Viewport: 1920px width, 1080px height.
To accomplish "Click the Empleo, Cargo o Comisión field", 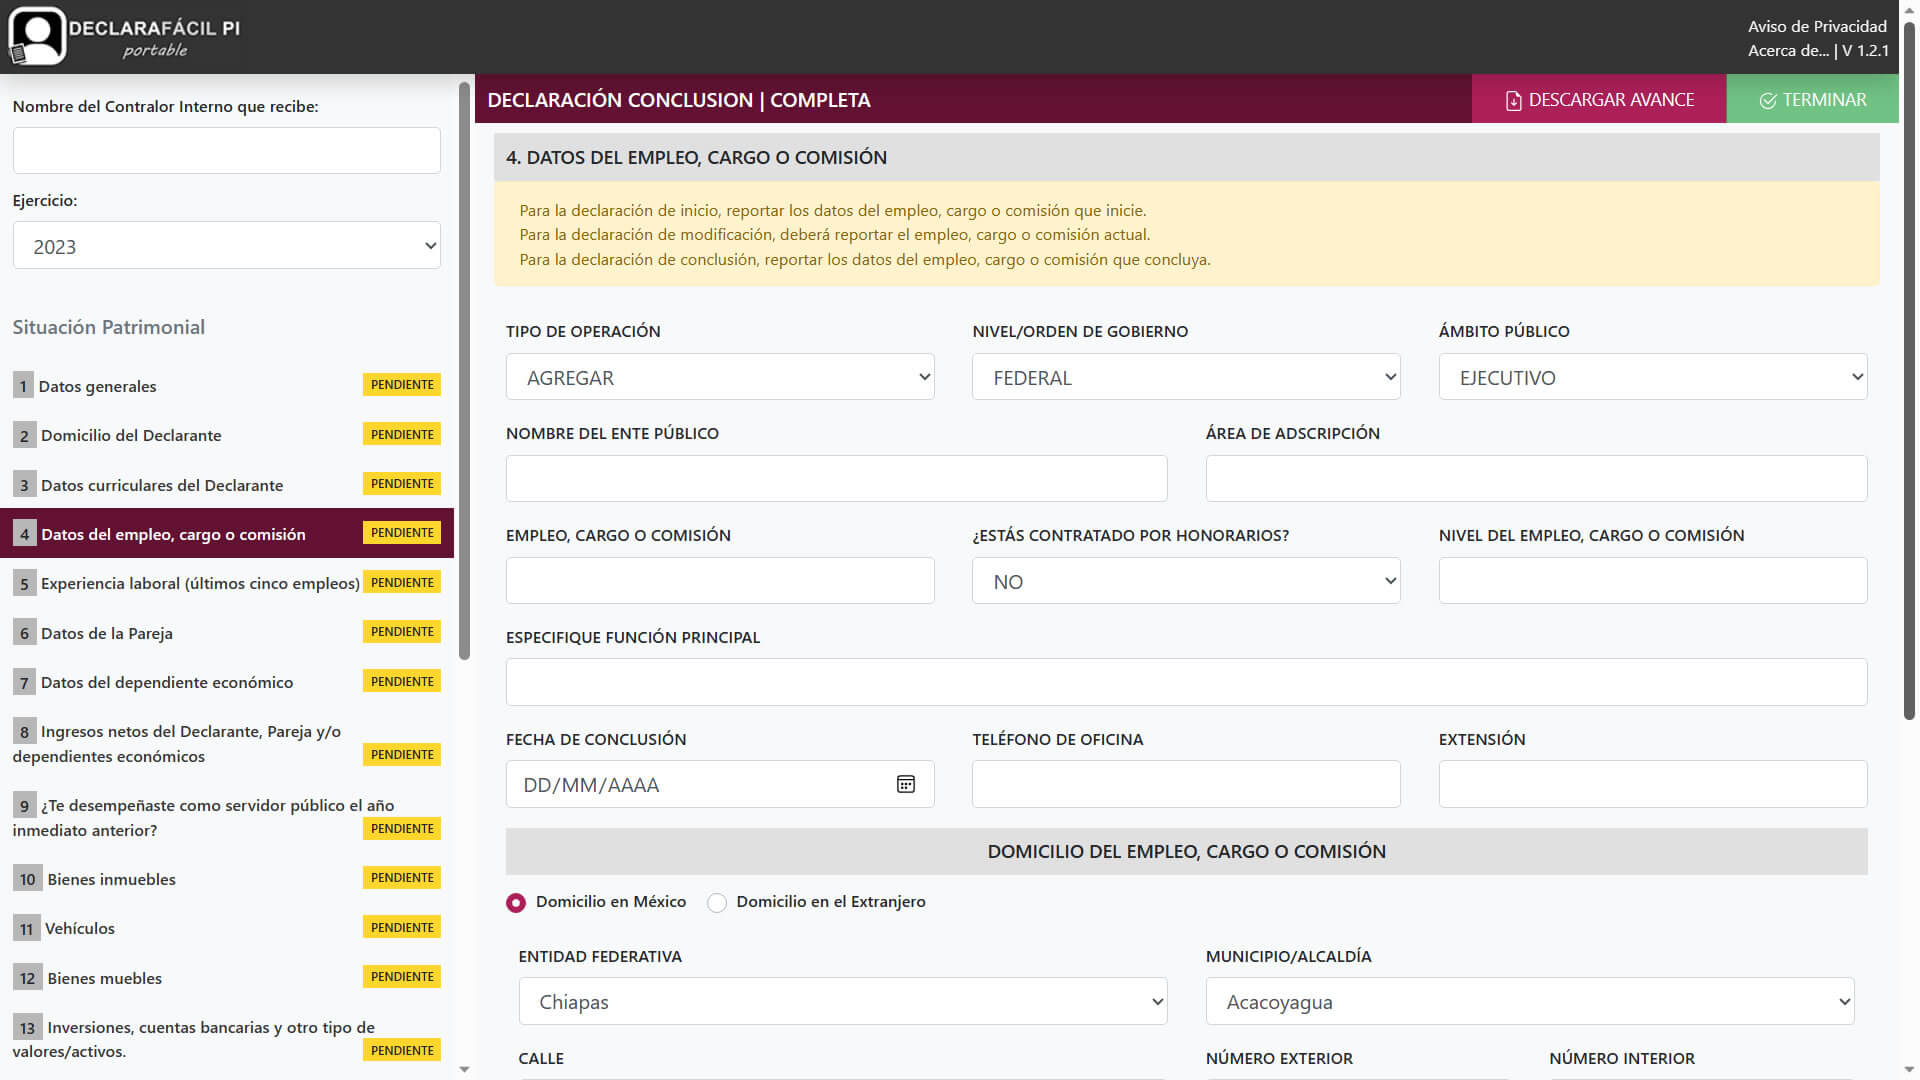I will 720,580.
